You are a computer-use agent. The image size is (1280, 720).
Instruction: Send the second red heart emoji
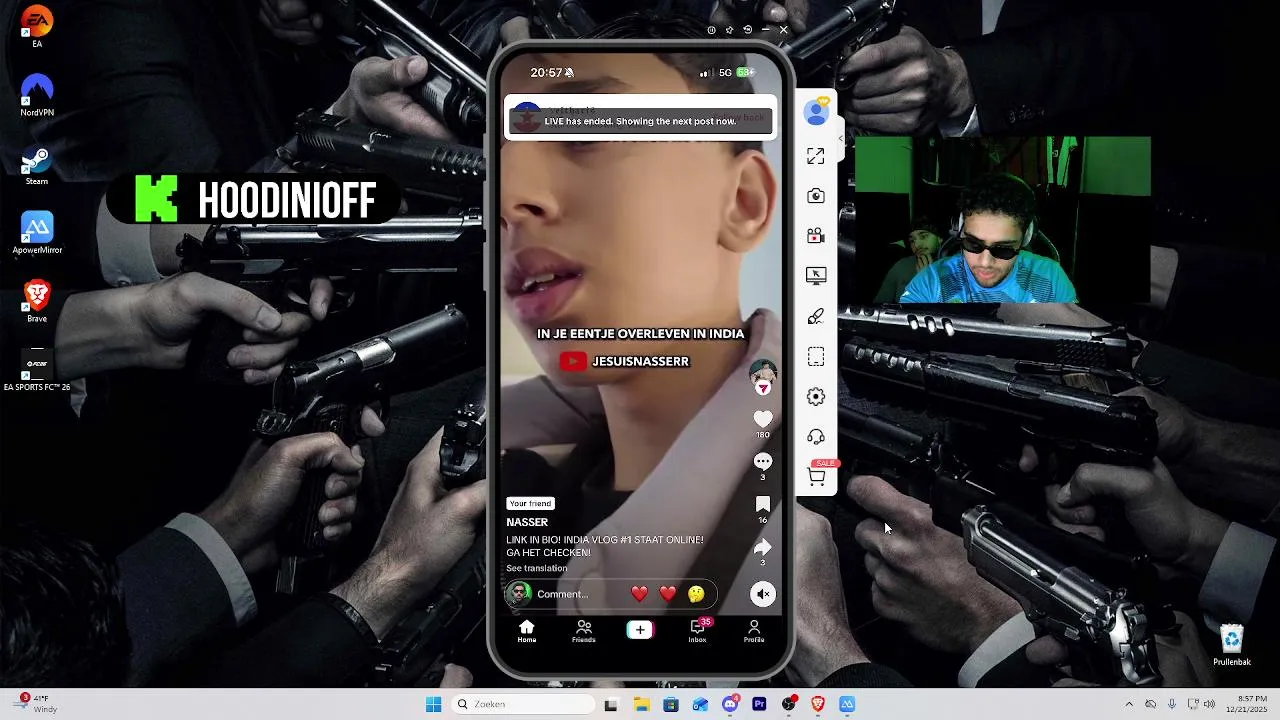pyautogui.click(x=668, y=594)
